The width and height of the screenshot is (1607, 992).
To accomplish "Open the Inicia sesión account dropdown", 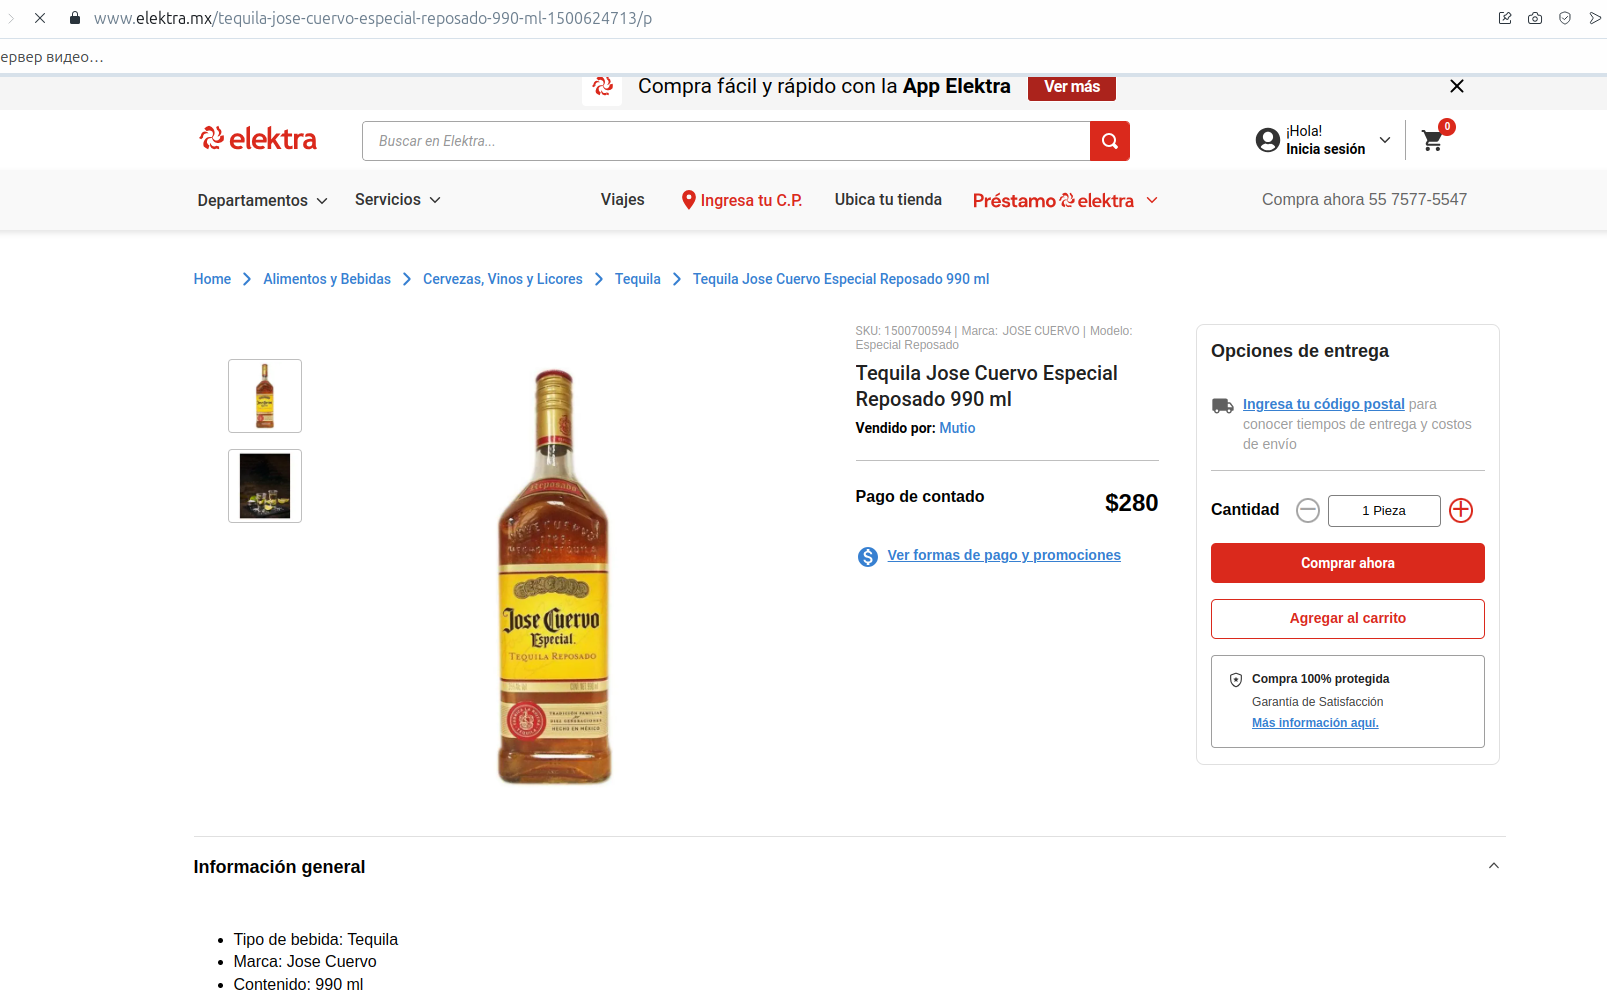I will point(1385,140).
